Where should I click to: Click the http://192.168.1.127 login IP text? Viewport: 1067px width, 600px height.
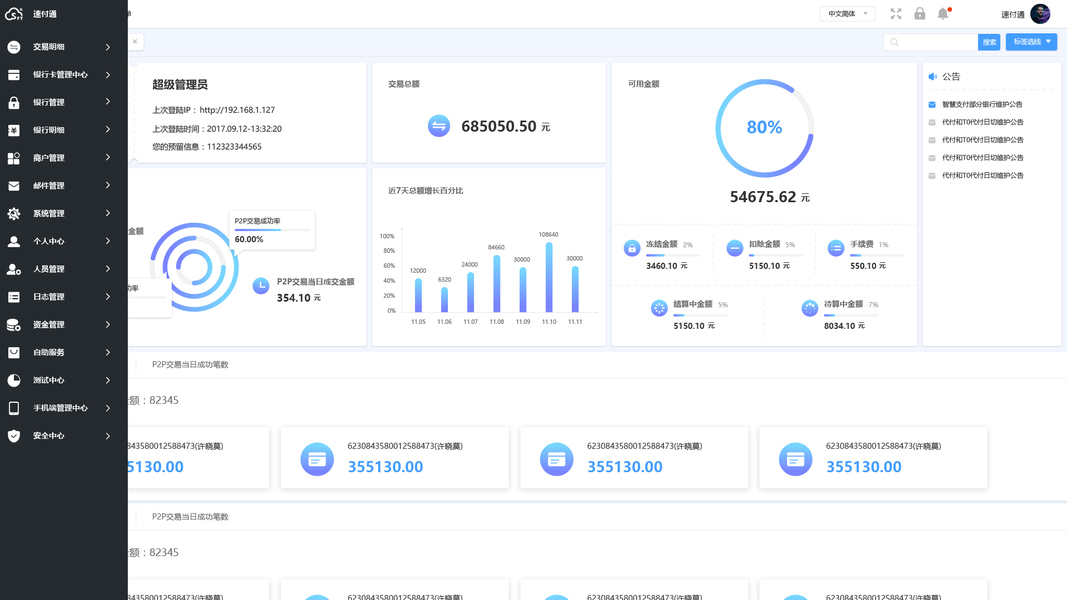pos(237,110)
